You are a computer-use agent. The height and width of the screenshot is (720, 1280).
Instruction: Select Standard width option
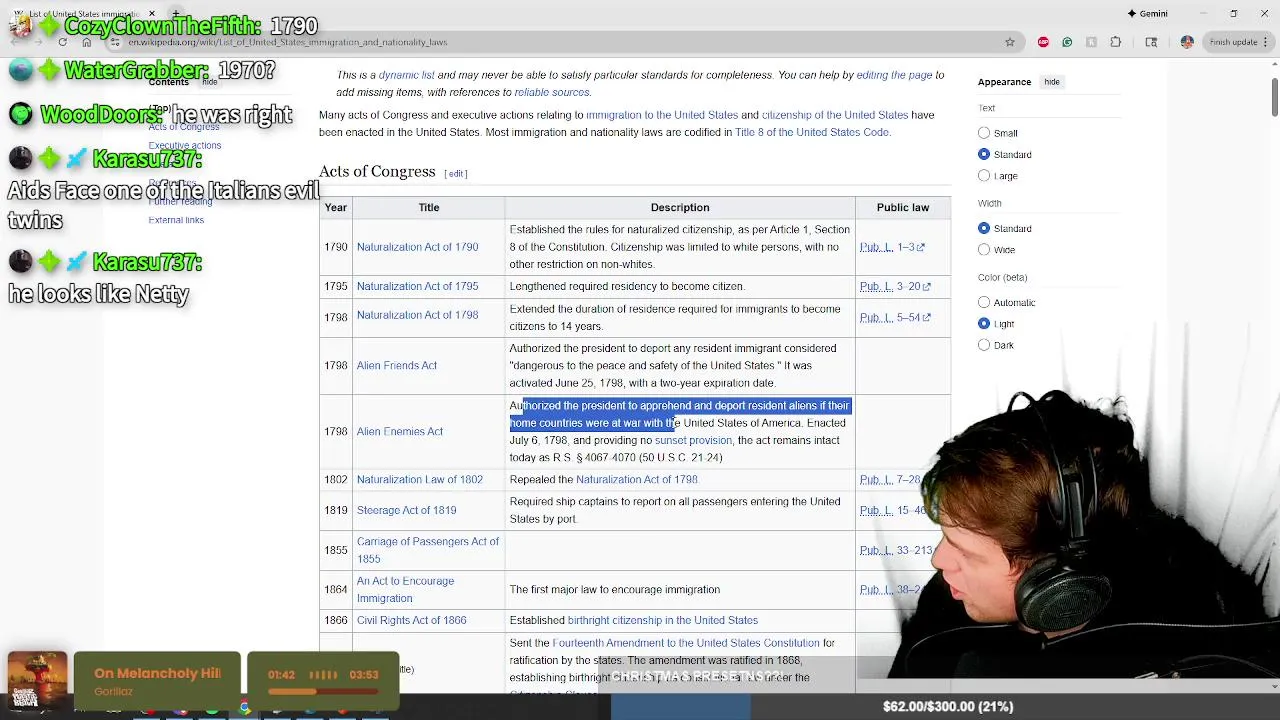point(984,228)
